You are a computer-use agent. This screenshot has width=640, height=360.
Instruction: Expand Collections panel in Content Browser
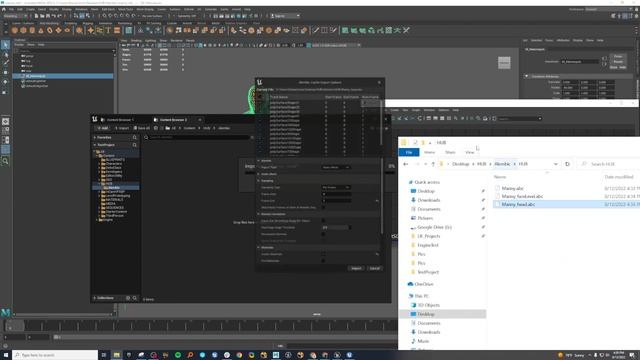(95, 298)
